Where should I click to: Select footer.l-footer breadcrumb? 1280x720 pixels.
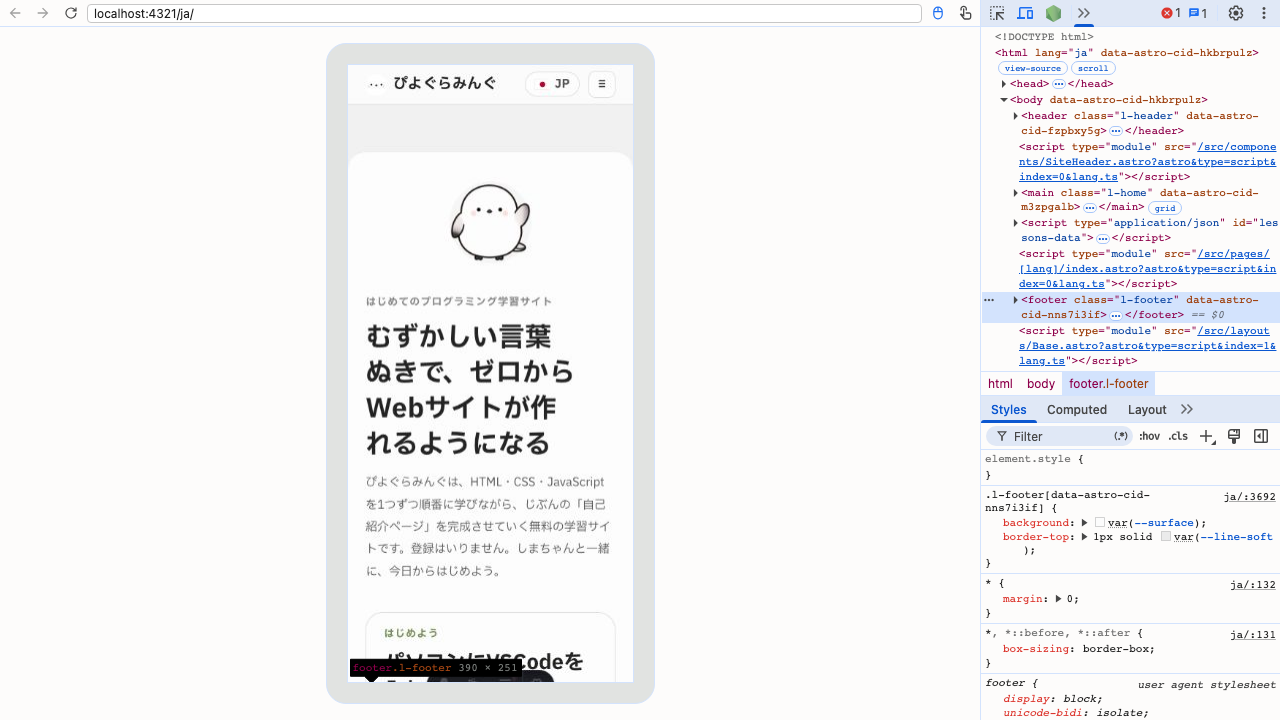click(1109, 384)
